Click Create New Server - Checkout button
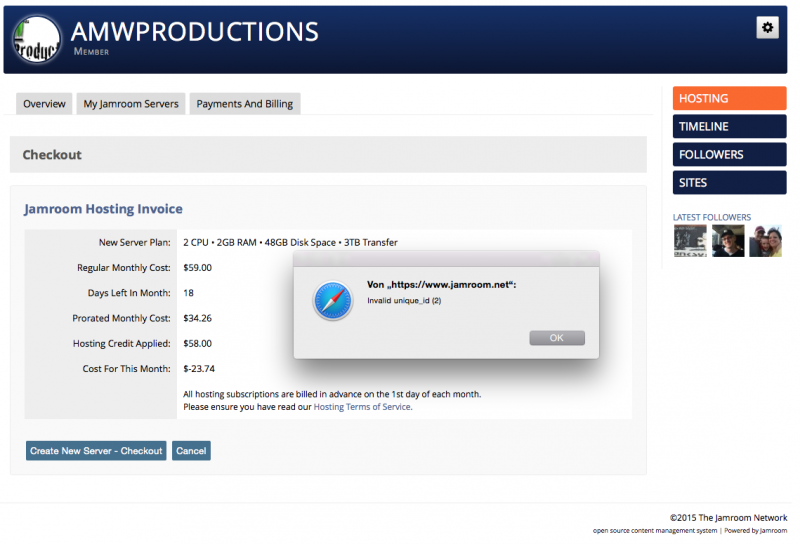 coord(96,451)
